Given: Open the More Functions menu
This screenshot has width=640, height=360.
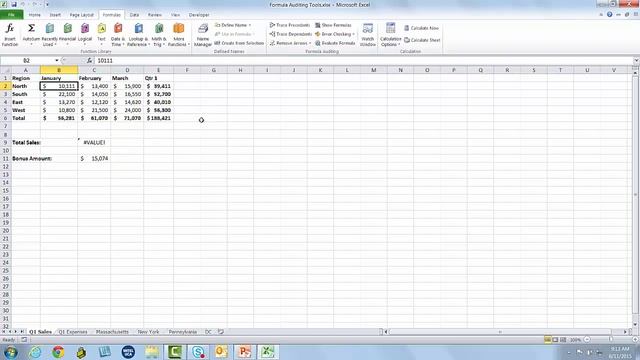Looking at the screenshot, I should tap(178, 35).
